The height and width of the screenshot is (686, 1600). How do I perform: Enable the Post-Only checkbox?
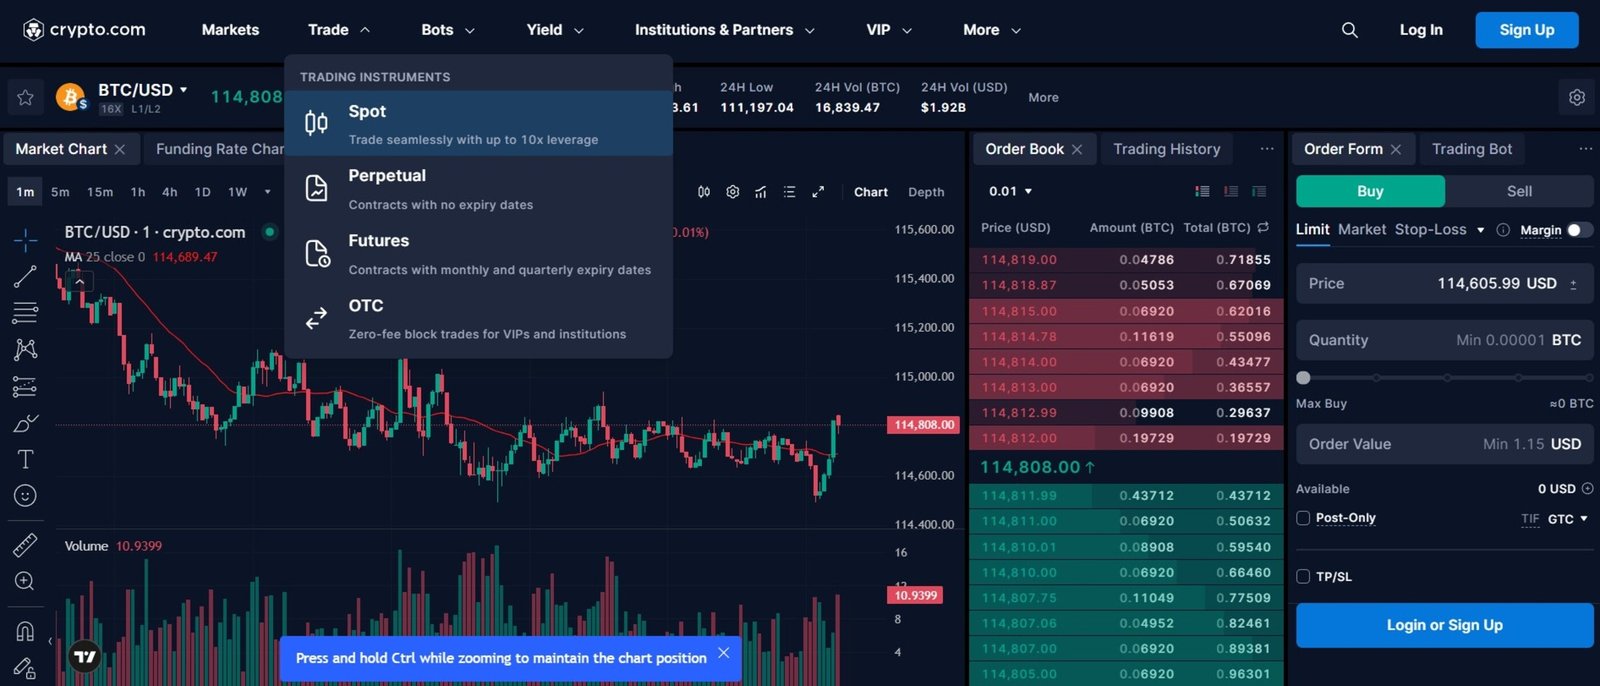[x=1303, y=518]
